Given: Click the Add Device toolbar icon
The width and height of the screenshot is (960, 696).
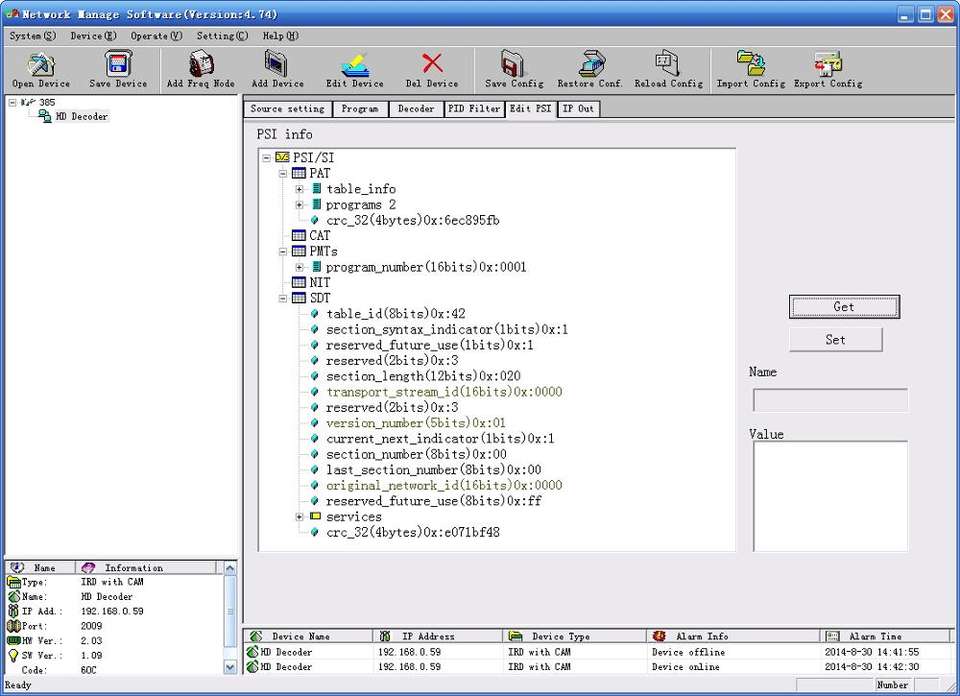Looking at the screenshot, I should pos(277,66).
